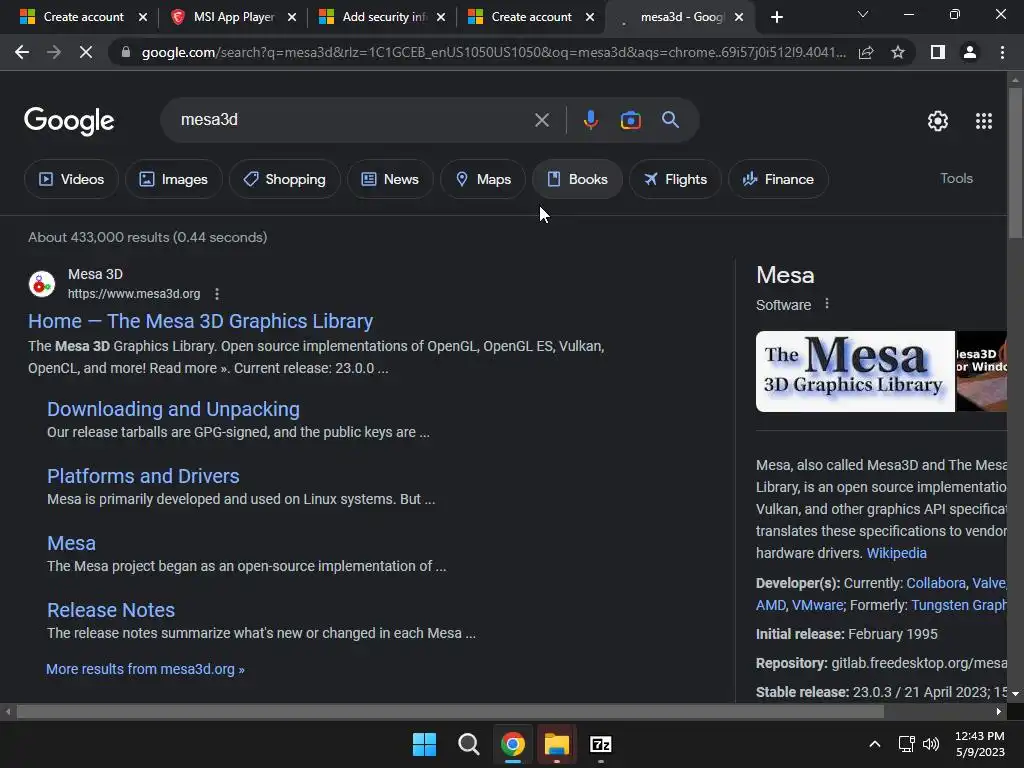1024x768 pixels.
Task: Click the lock icon in address bar
Action: 126,52
